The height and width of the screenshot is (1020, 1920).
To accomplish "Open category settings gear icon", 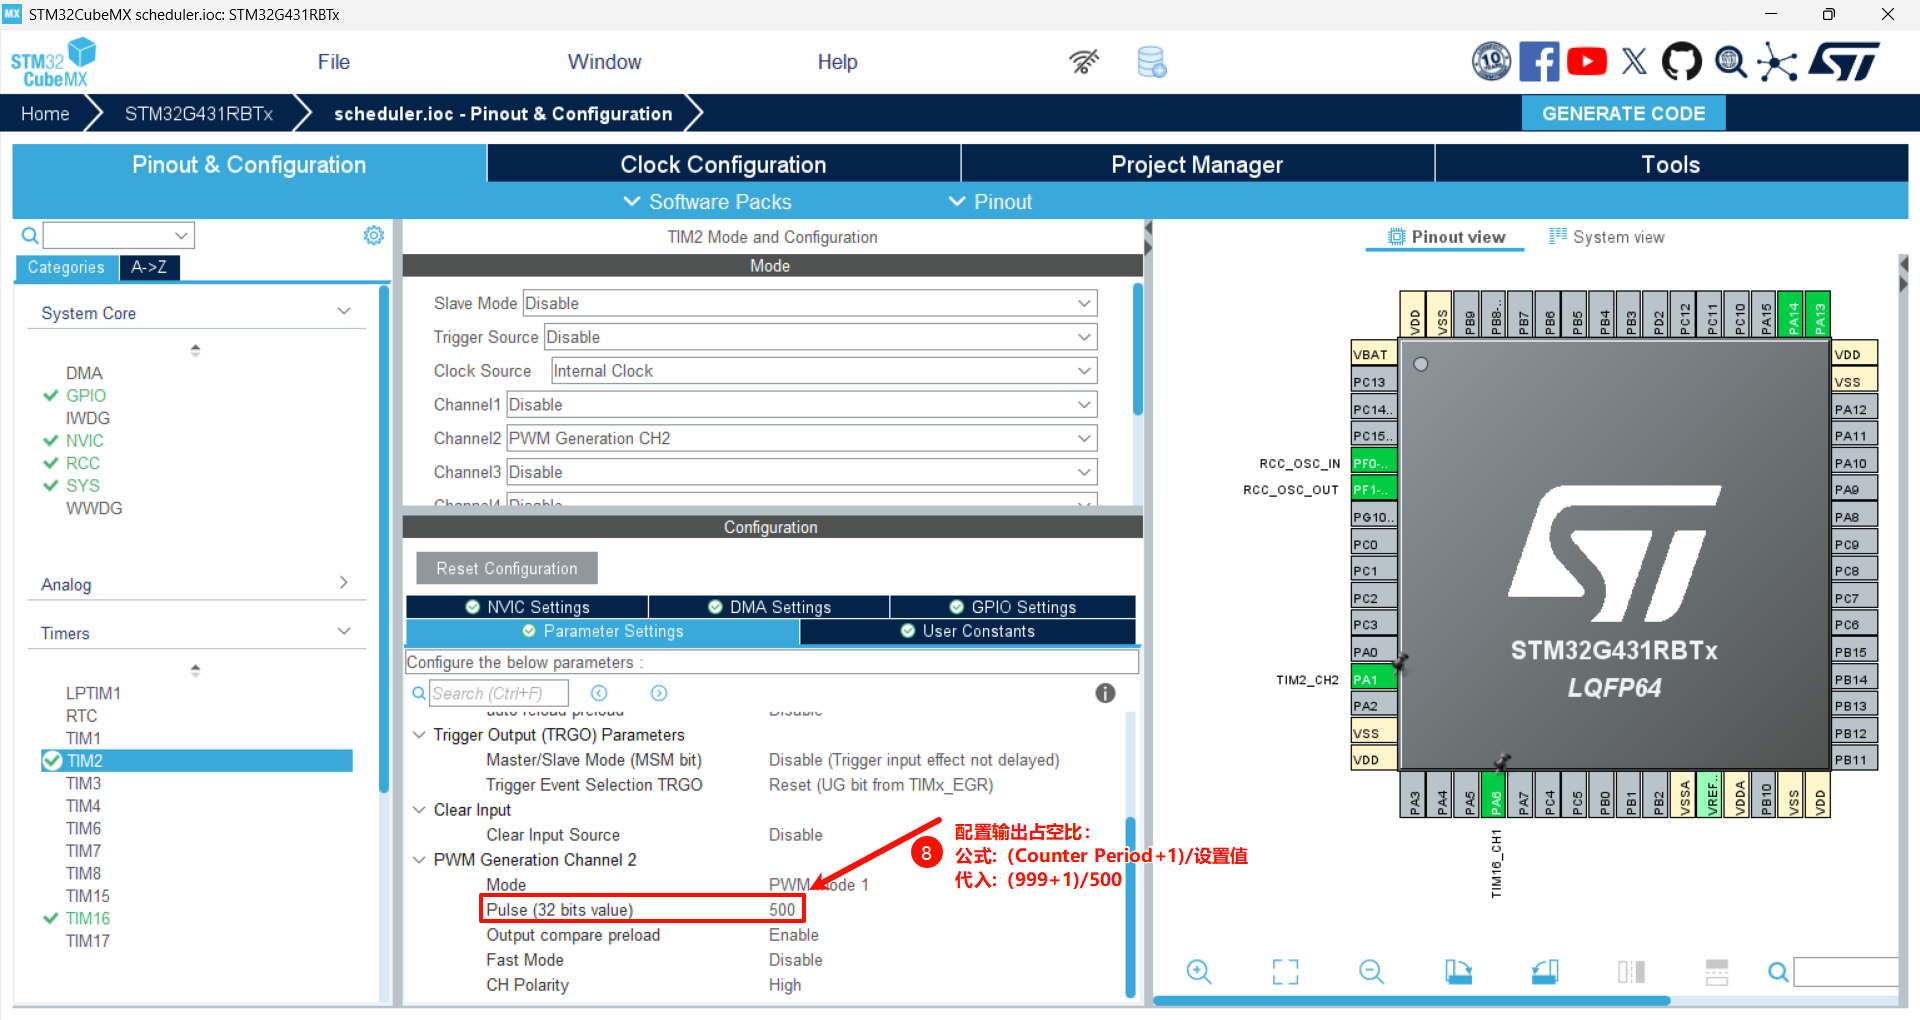I will (x=374, y=235).
